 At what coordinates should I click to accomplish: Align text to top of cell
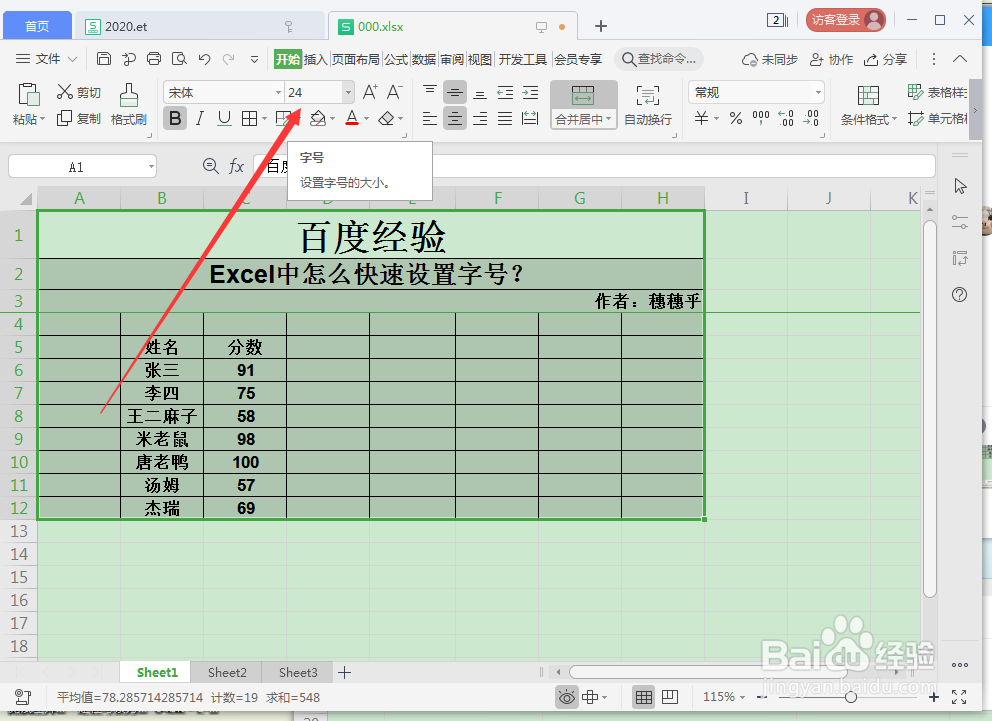(430, 92)
